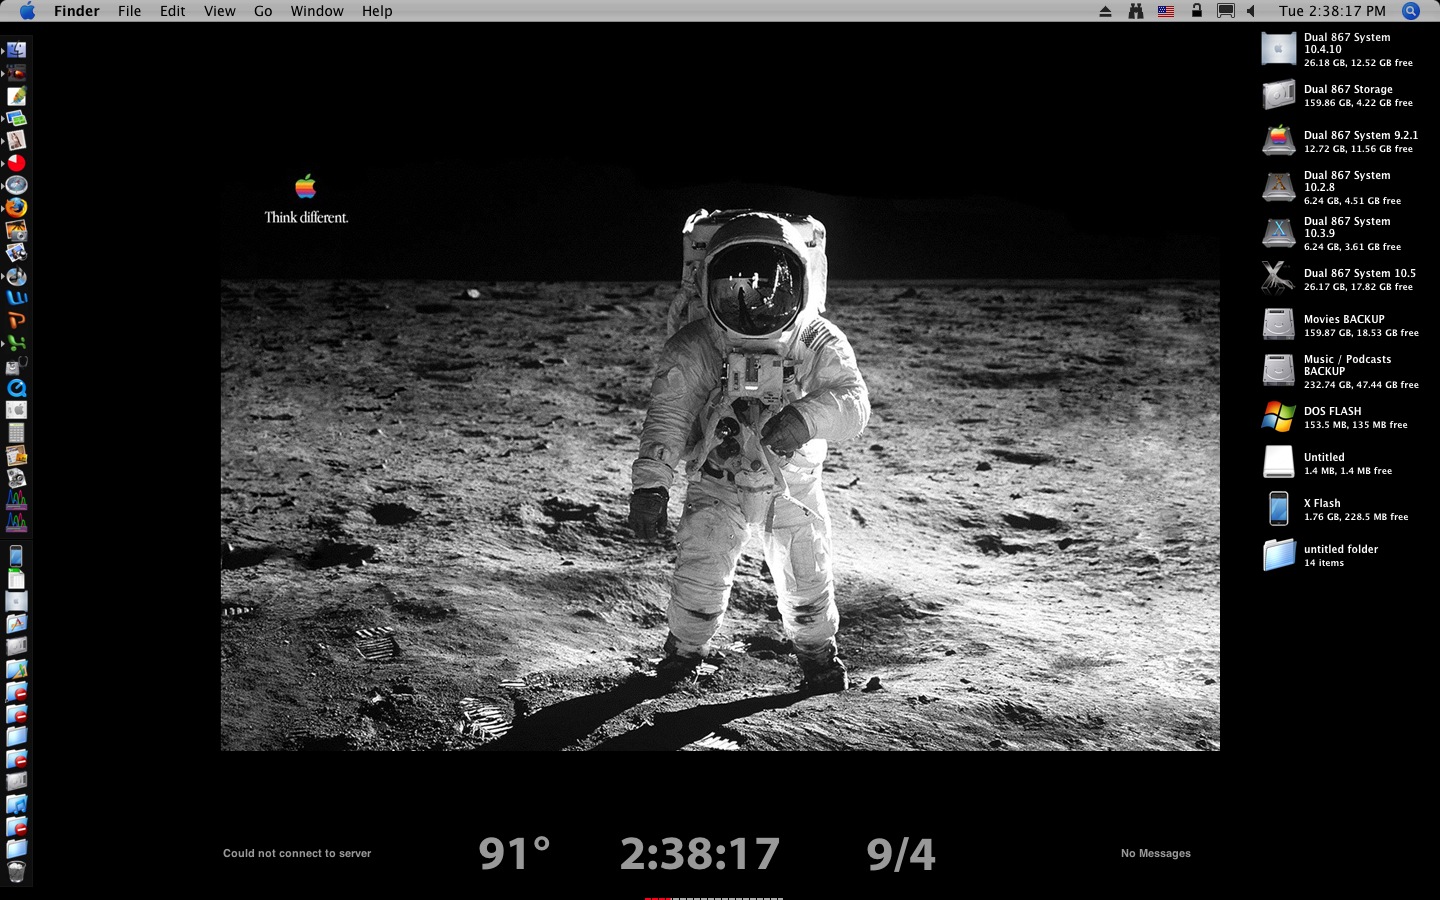Image resolution: width=1440 pixels, height=900 pixels.
Task: Open US flag input menu
Action: coord(1166,11)
